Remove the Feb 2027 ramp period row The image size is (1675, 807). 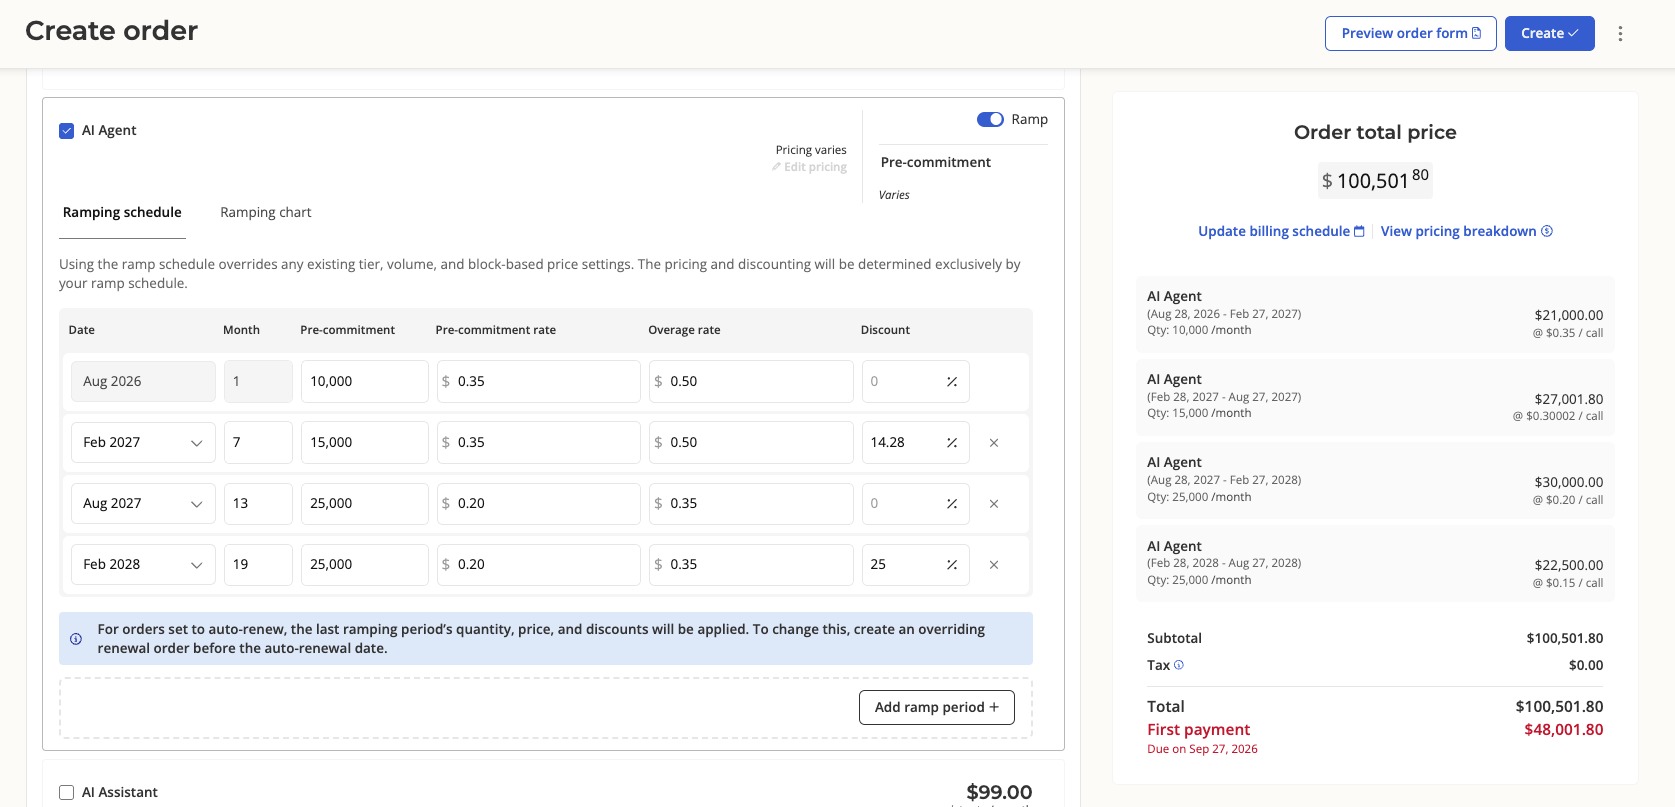click(x=994, y=442)
